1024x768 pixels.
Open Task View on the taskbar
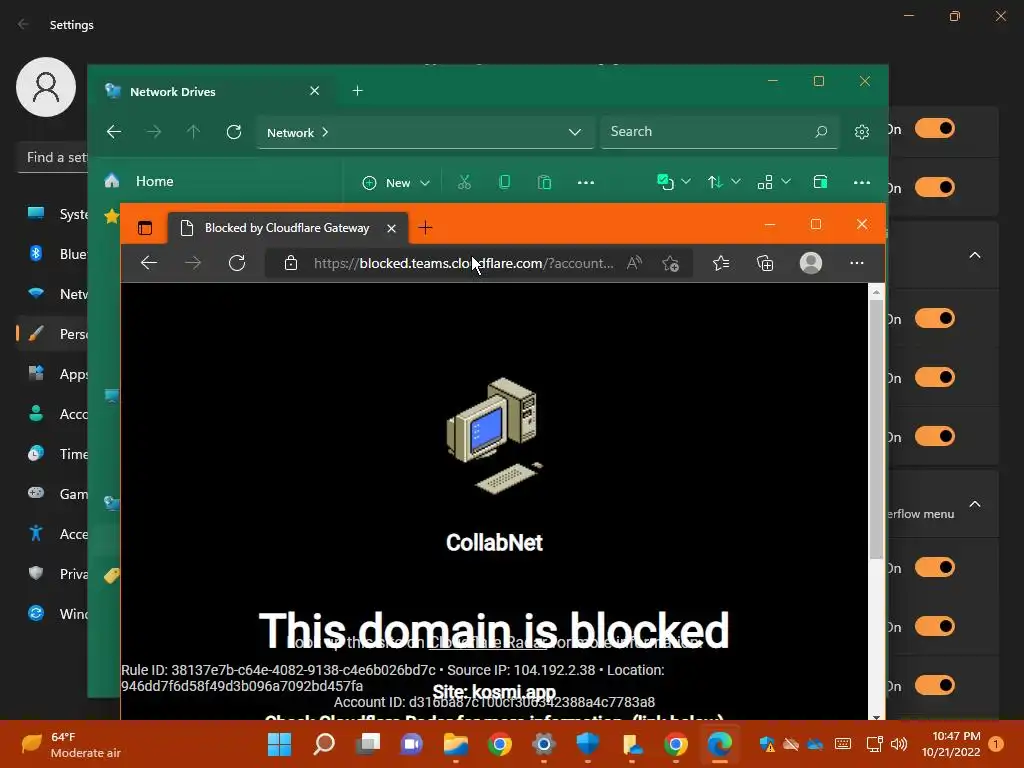point(368,744)
